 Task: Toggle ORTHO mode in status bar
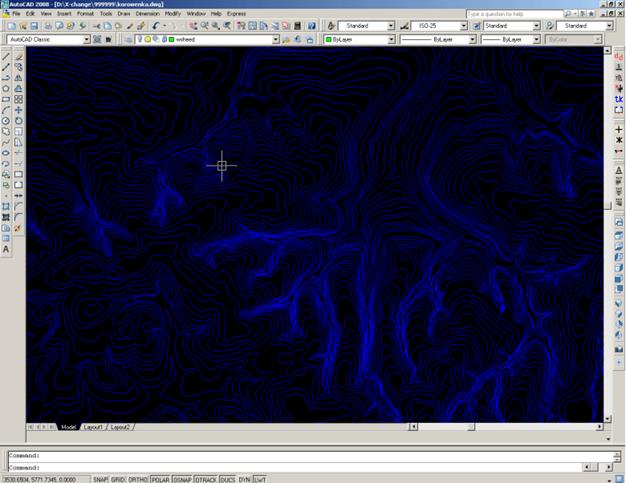[137, 479]
